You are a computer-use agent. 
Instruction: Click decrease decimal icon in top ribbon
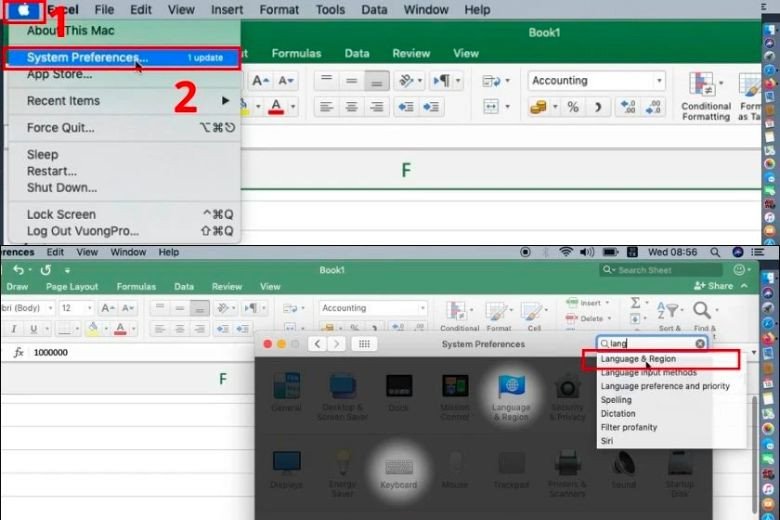tap(653, 107)
